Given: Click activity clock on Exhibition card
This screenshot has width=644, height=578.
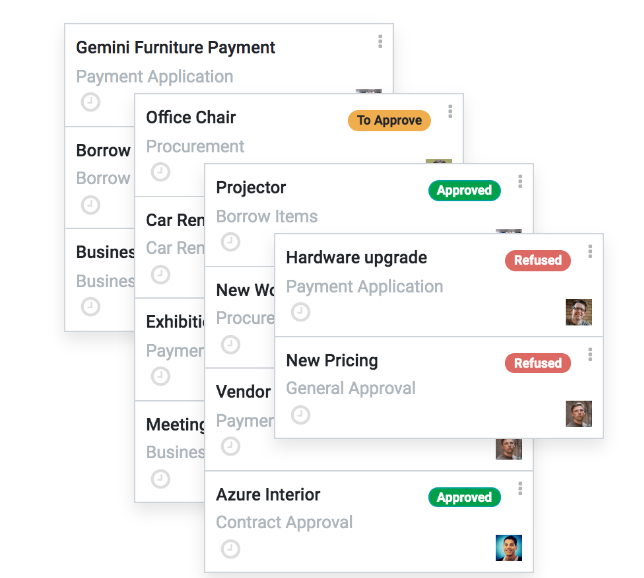Looking at the screenshot, I should pos(160,376).
